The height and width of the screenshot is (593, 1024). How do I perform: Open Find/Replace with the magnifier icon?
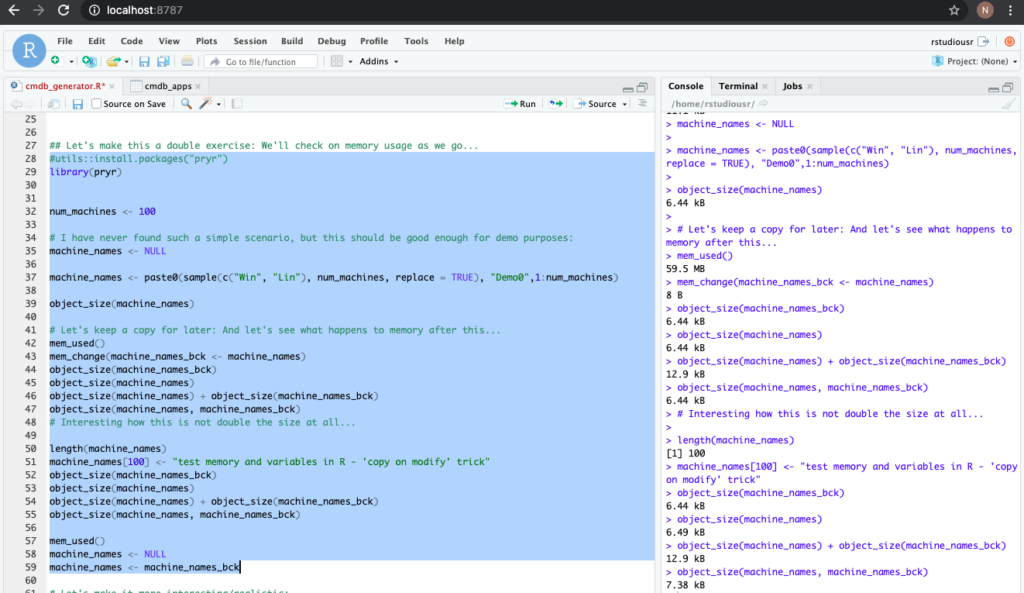[x=186, y=103]
